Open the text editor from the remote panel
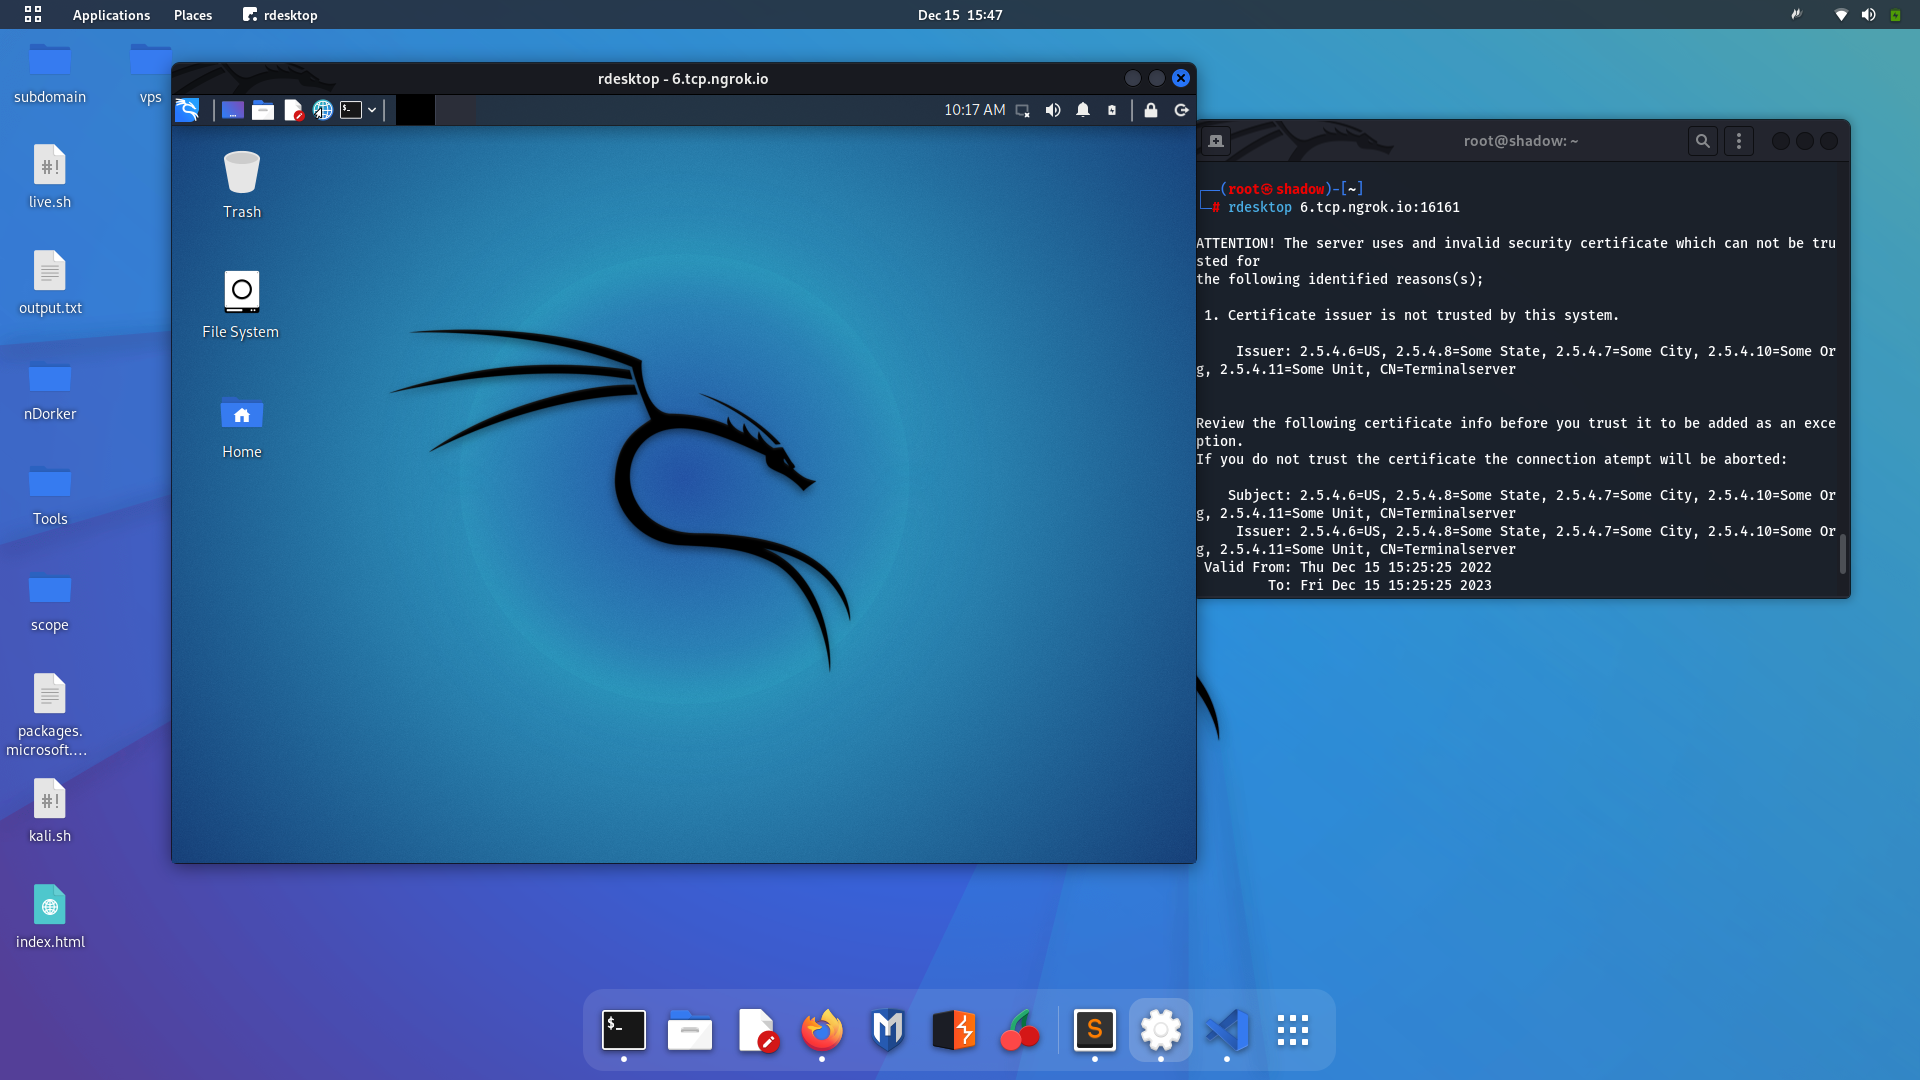Image resolution: width=1920 pixels, height=1080 pixels. [293, 110]
